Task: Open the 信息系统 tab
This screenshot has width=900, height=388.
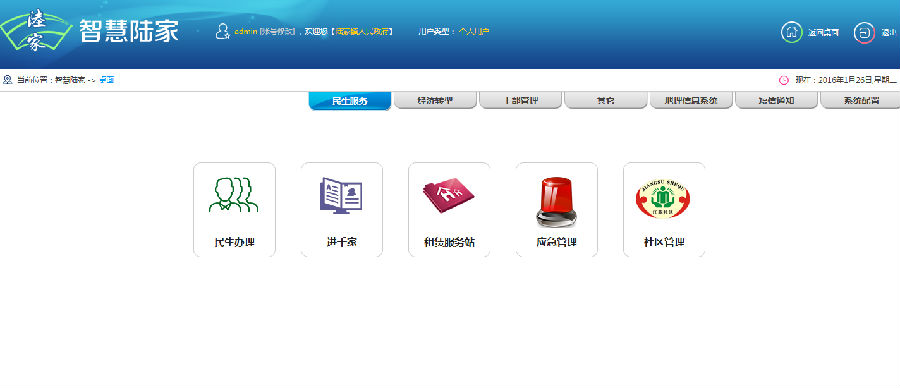Action: click(691, 100)
